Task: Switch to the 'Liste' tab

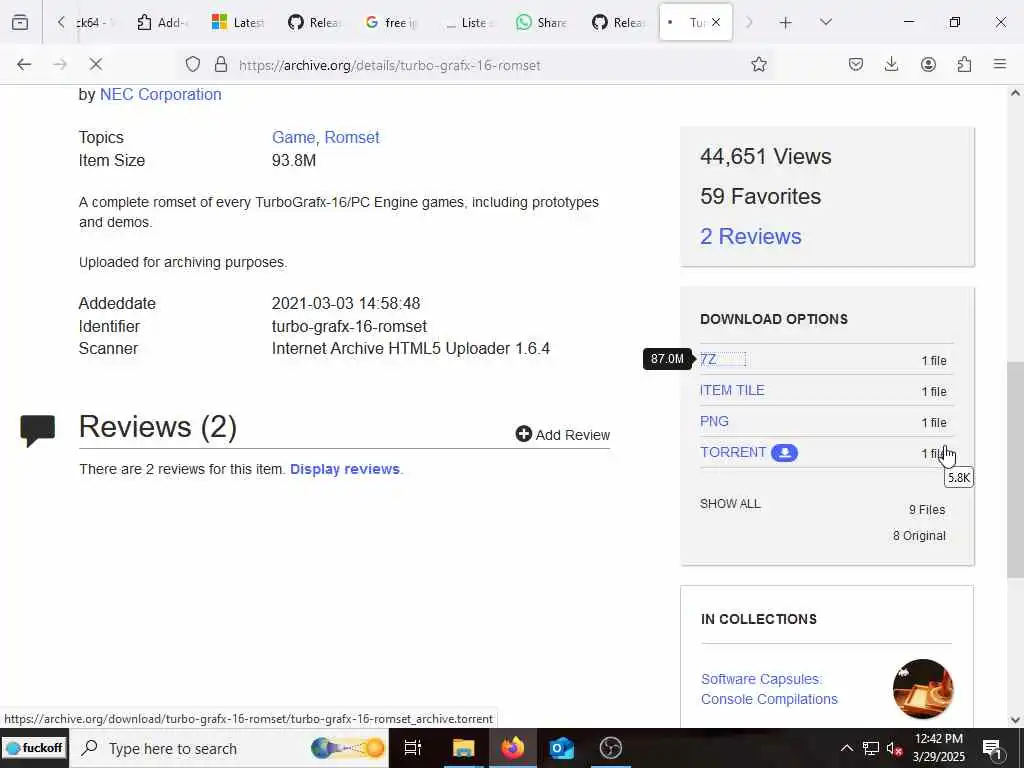Action: click(x=467, y=22)
